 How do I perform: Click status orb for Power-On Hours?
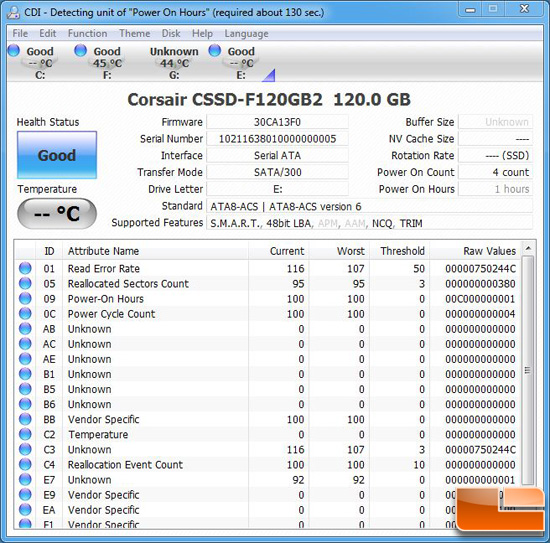(25, 299)
